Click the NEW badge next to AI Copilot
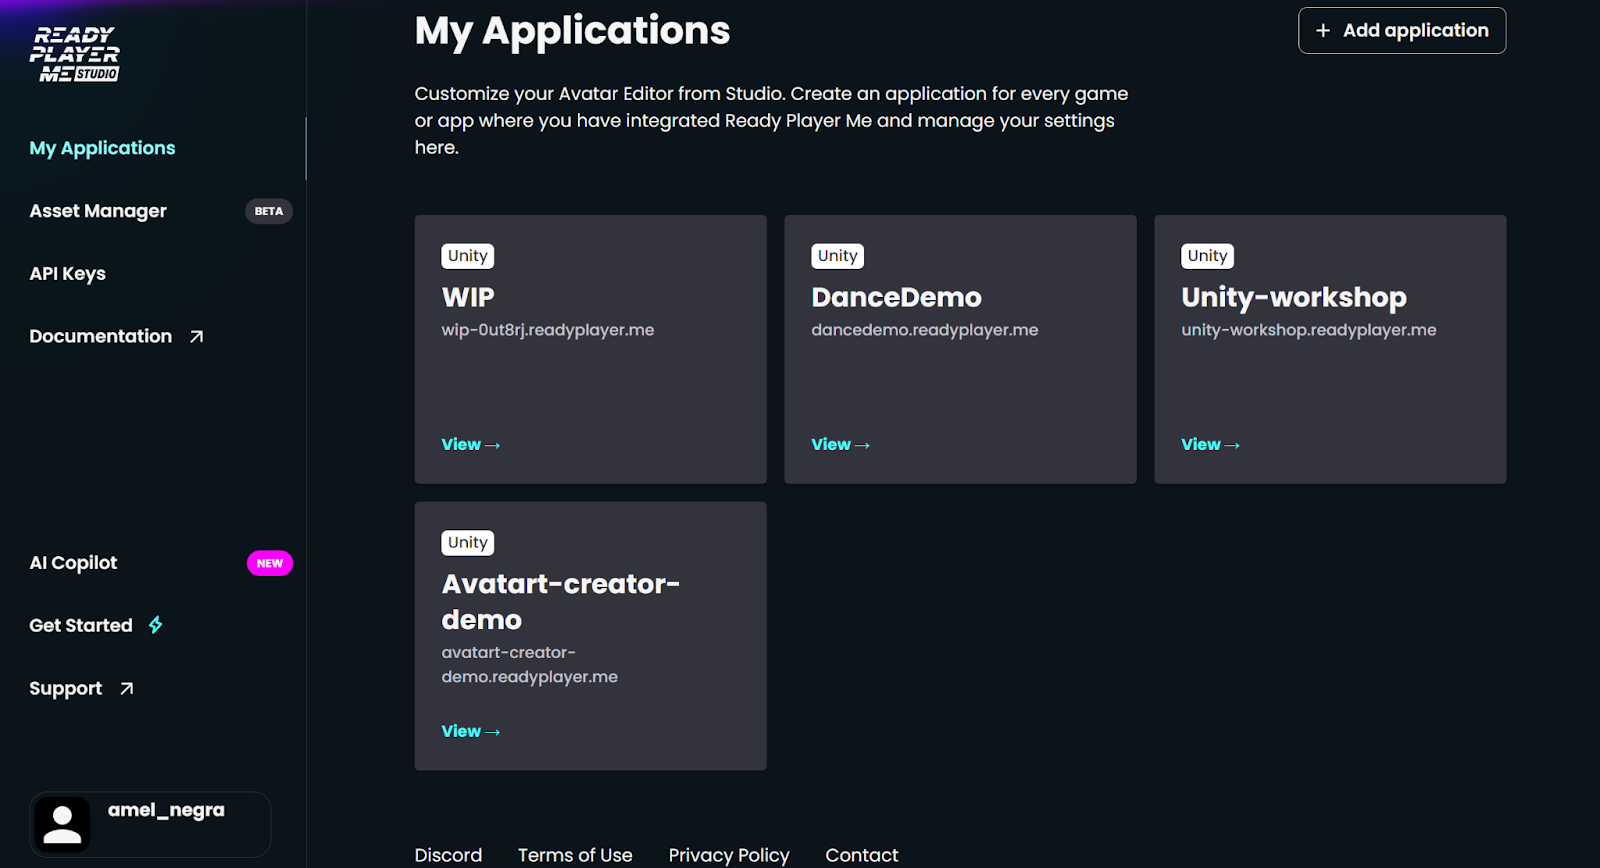 (x=270, y=563)
